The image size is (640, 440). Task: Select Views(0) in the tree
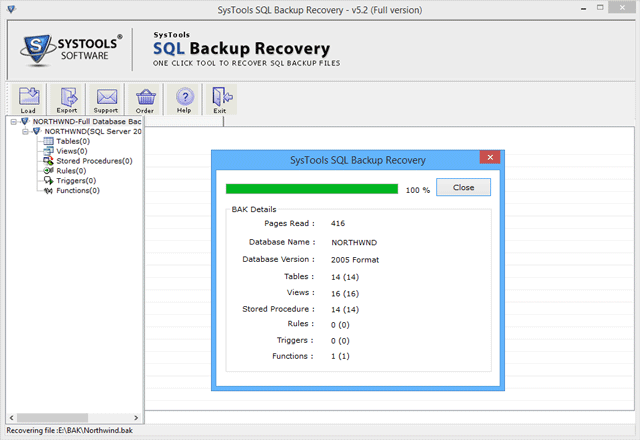pos(72,151)
